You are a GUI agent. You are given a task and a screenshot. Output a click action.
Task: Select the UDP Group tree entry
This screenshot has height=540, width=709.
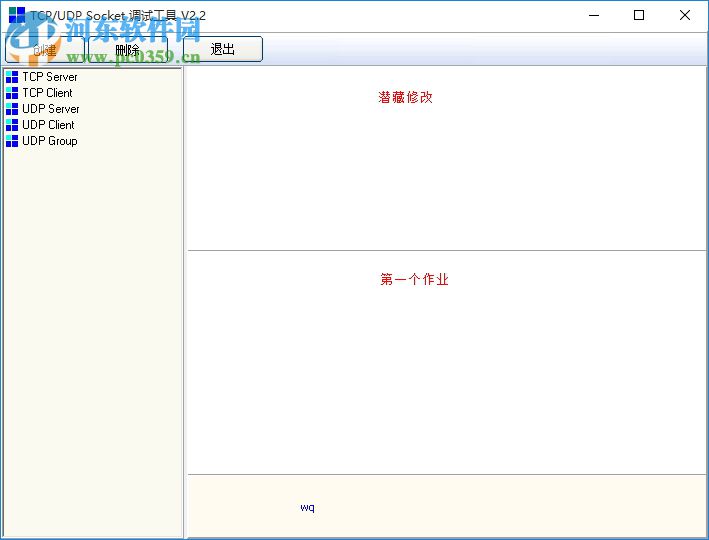(50, 141)
